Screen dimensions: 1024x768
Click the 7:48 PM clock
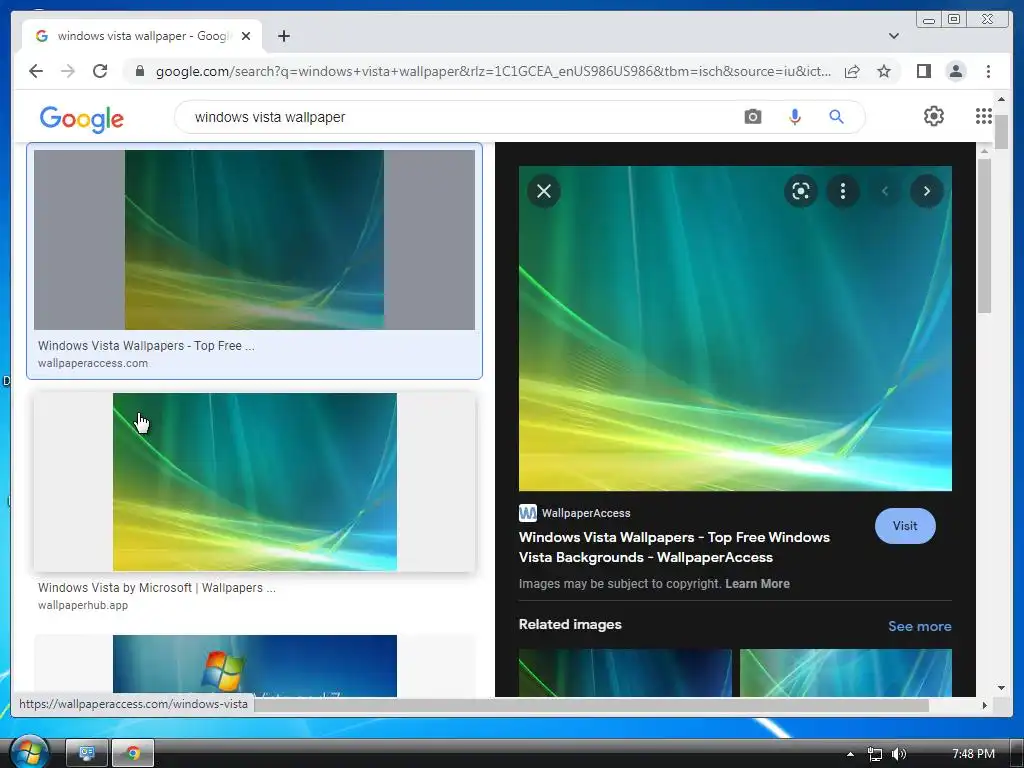[x=973, y=754]
